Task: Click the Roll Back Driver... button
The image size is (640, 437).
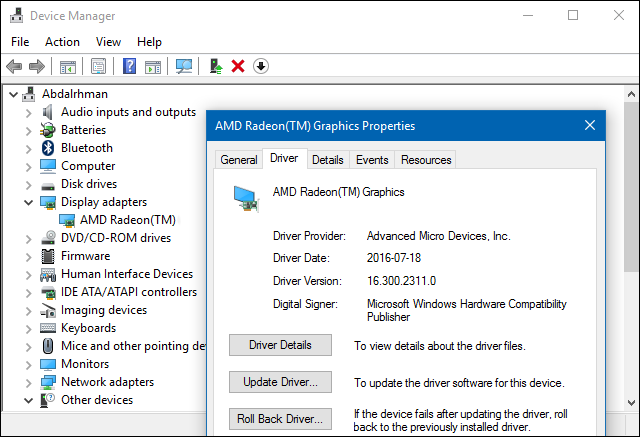Action: click(280, 419)
